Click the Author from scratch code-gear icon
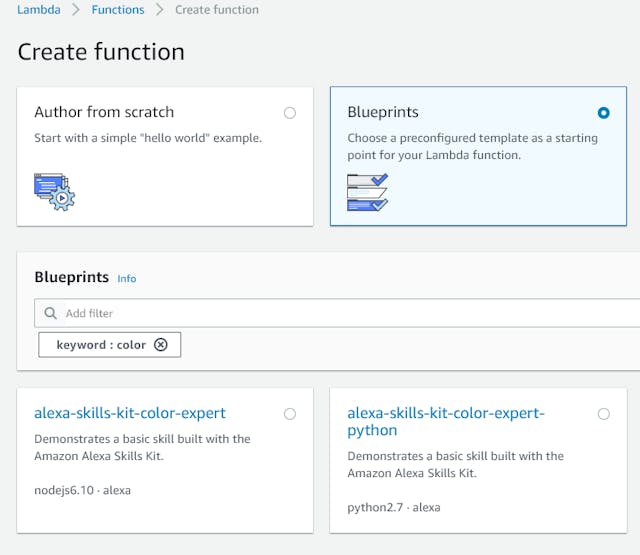640x555 pixels. pos(55,192)
